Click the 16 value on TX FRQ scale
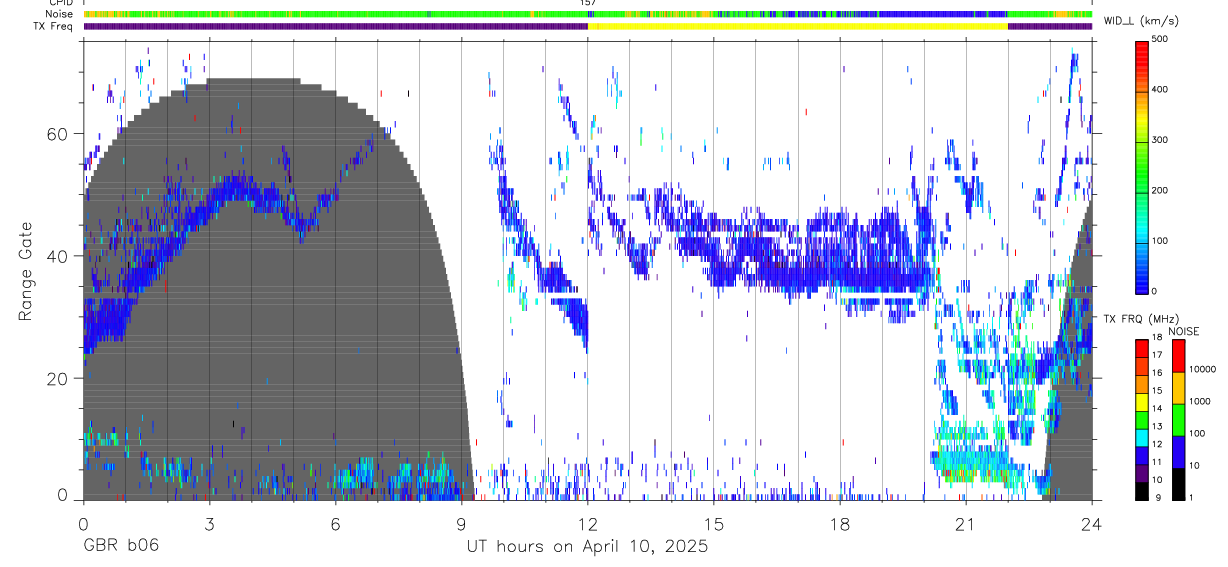The width and height of the screenshot is (1228, 567). (x=1158, y=373)
